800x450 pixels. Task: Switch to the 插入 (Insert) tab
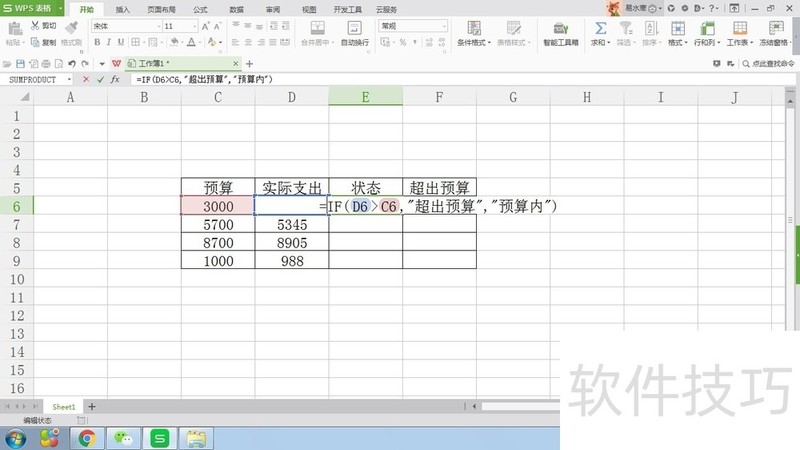pos(122,10)
